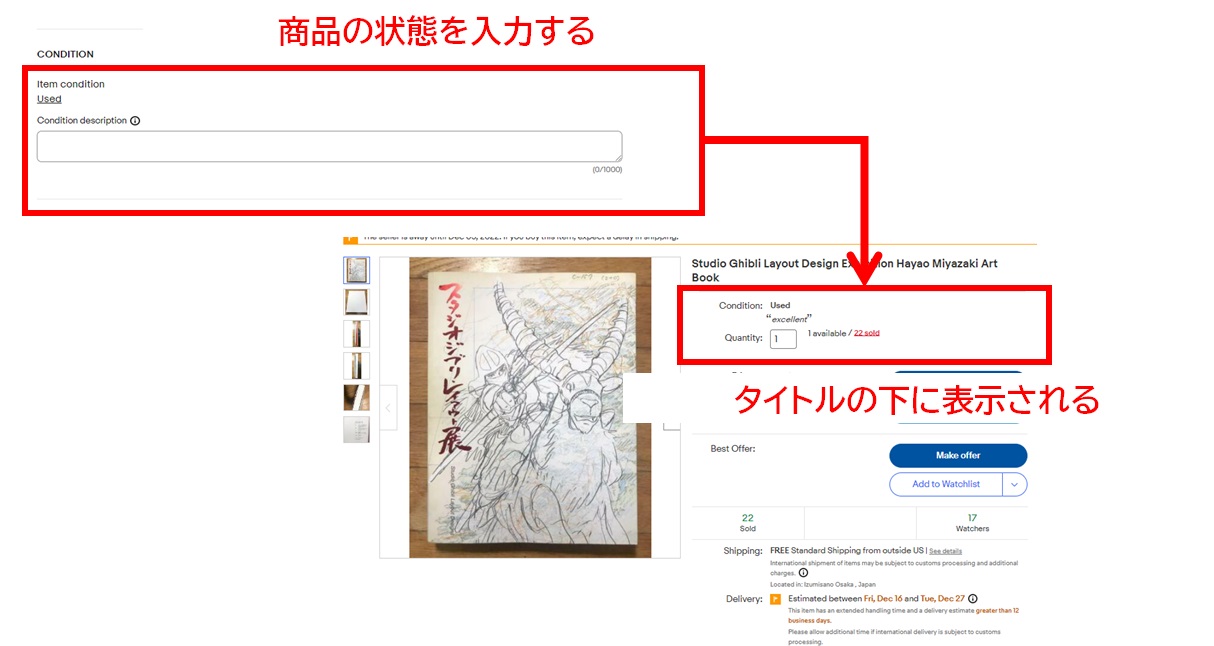Open the 22 sold link
The image size is (1214, 646).
pos(867,333)
